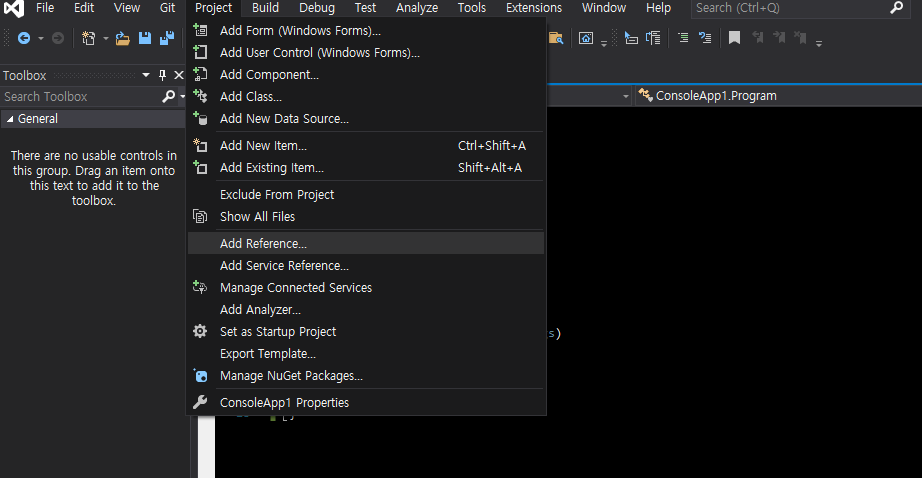Open the Git menu

click(168, 8)
